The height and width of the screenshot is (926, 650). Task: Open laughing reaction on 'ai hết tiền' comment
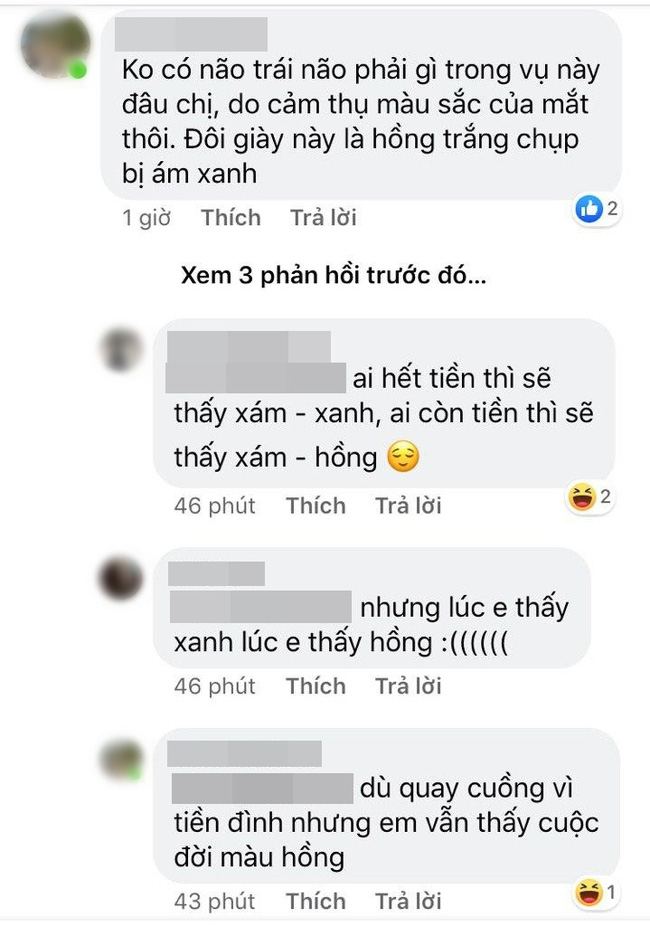pyautogui.click(x=582, y=497)
